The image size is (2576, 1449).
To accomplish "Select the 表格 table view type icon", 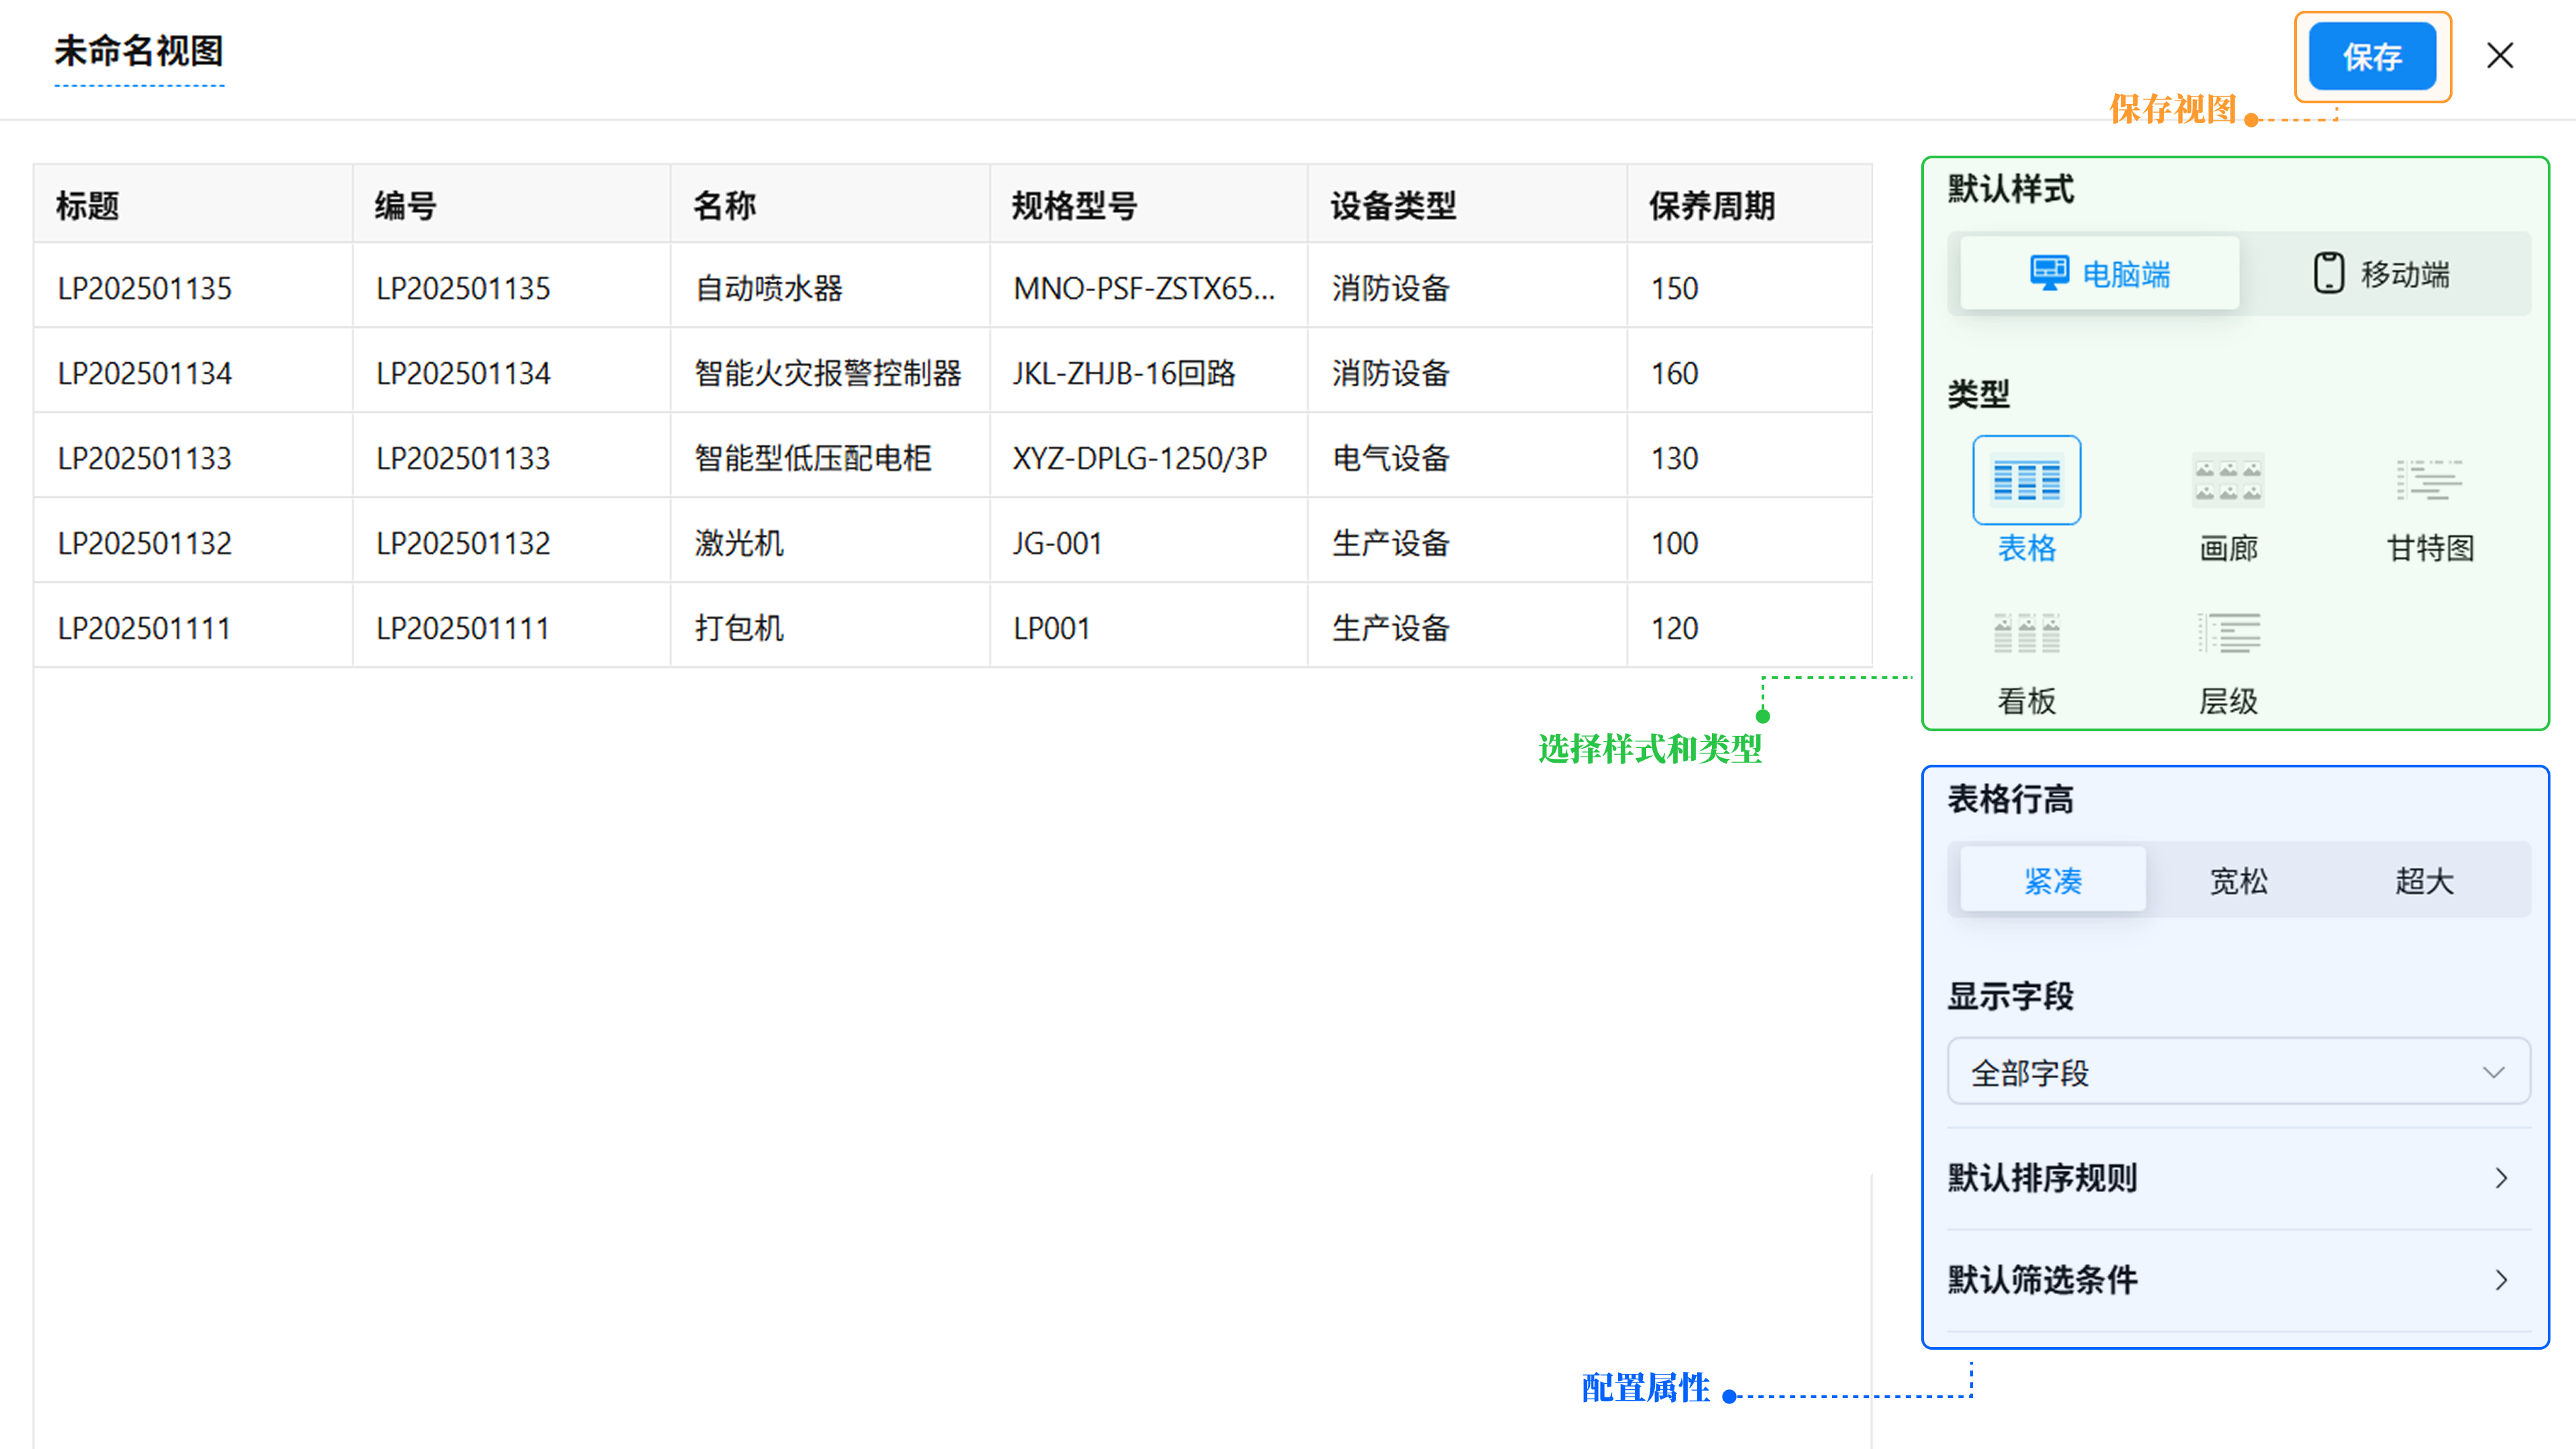I will point(2026,480).
